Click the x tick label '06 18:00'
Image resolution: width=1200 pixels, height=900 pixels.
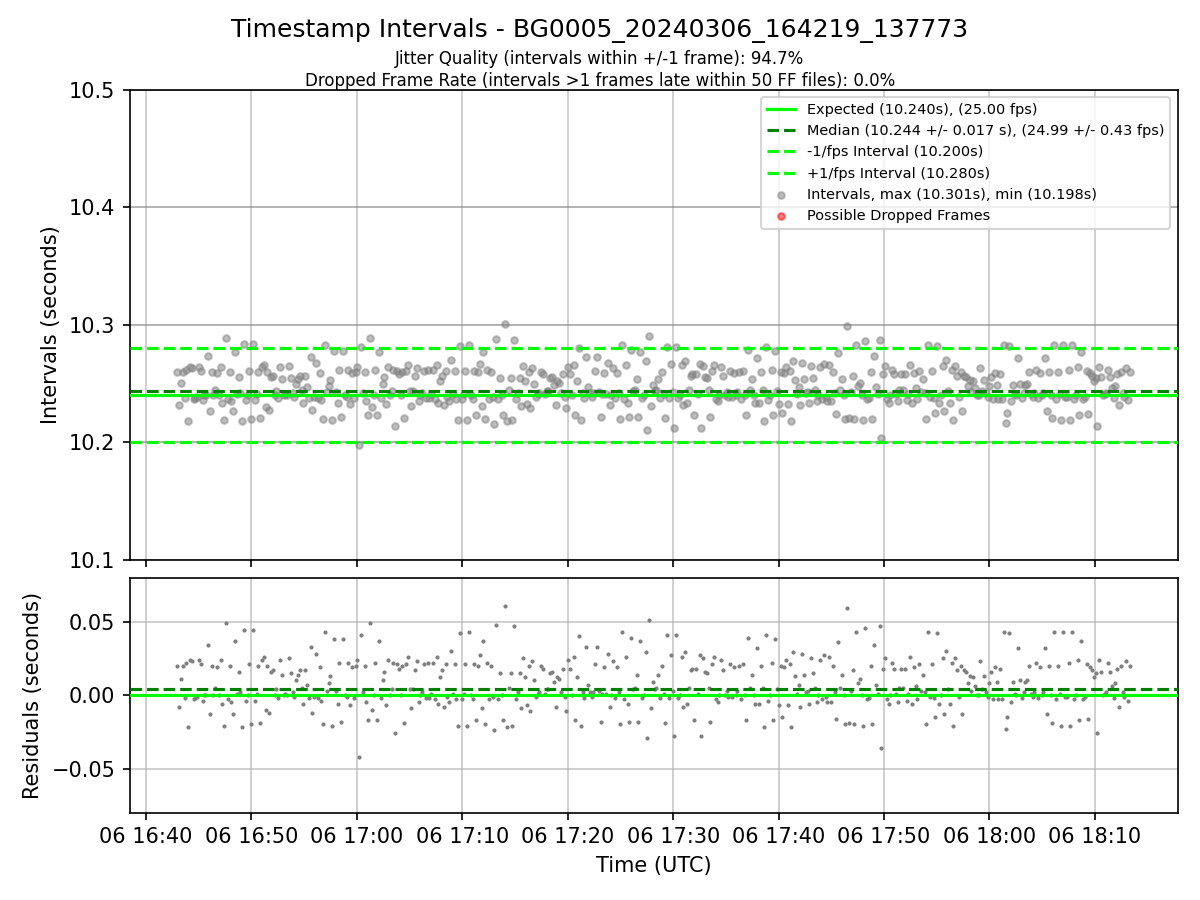click(989, 835)
